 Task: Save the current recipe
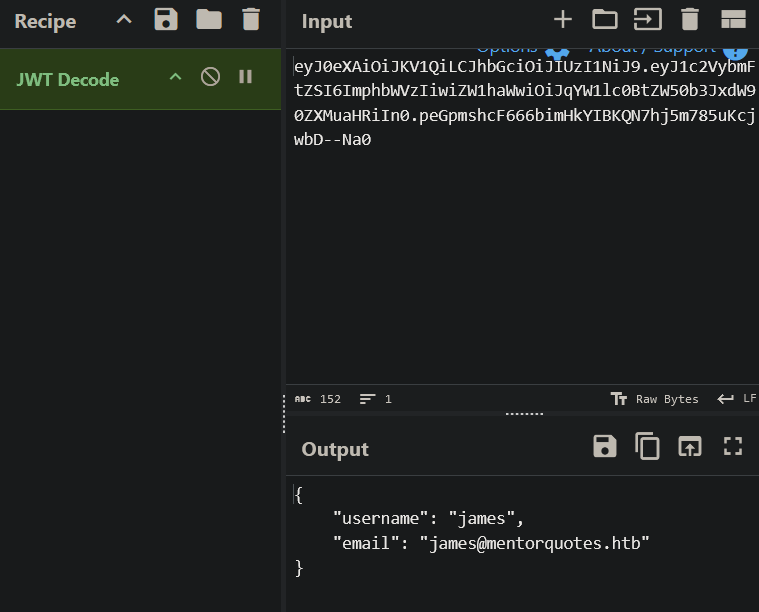pos(166,20)
